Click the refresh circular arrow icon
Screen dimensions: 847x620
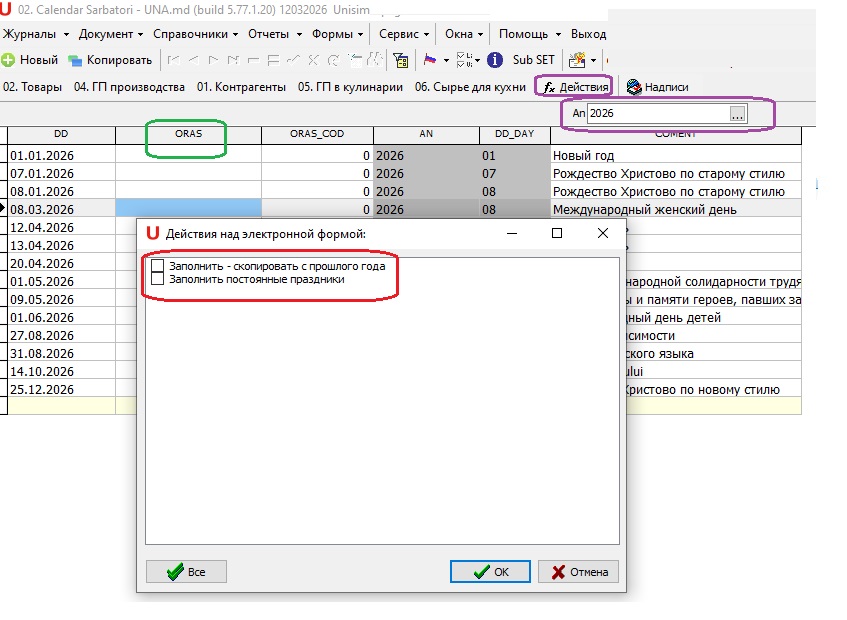pyautogui.click(x=333, y=60)
